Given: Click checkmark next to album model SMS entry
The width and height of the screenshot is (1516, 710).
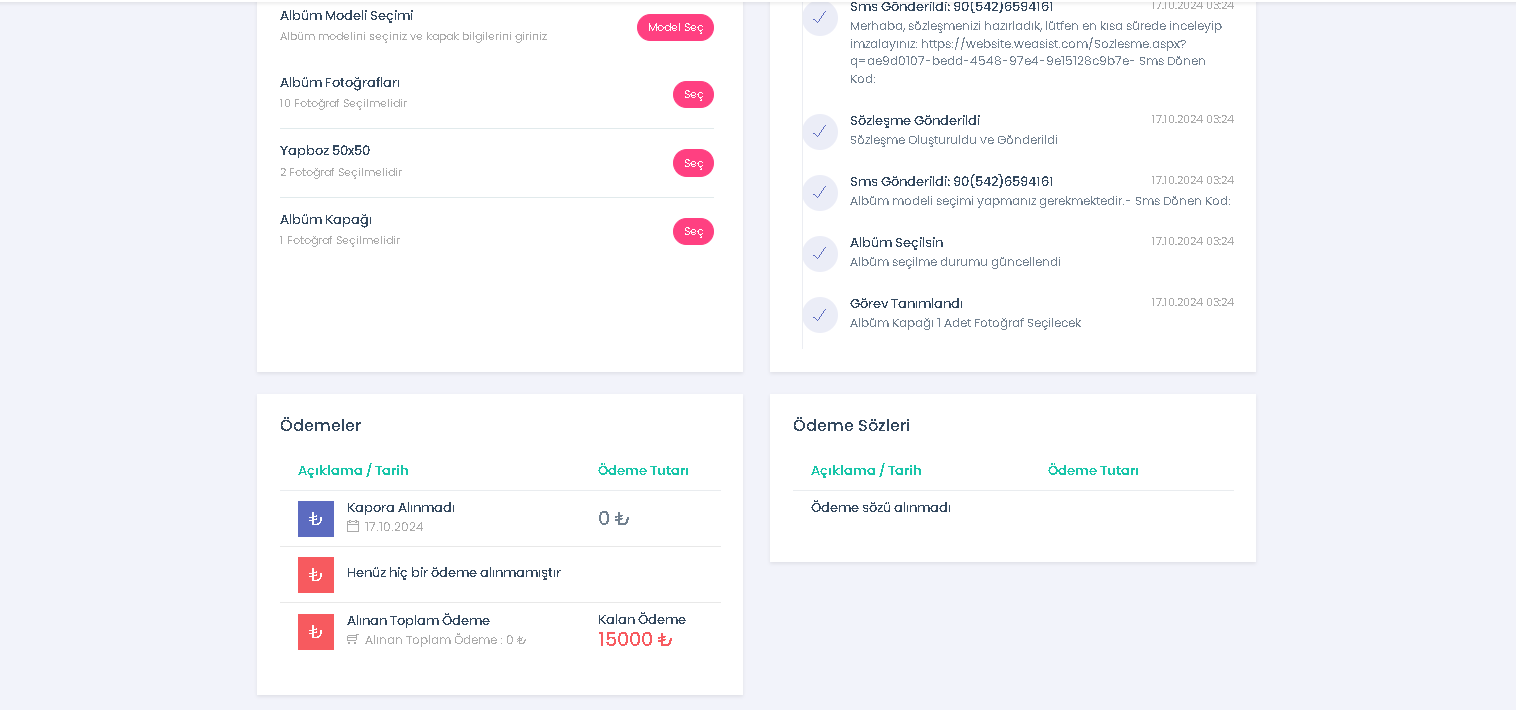Looking at the screenshot, I should click(x=820, y=192).
